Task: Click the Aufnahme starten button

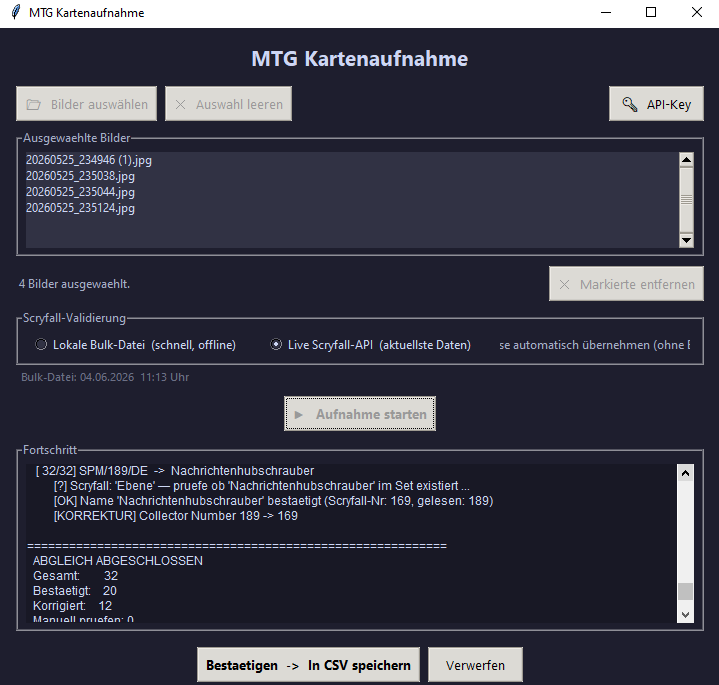Action: tap(360, 414)
